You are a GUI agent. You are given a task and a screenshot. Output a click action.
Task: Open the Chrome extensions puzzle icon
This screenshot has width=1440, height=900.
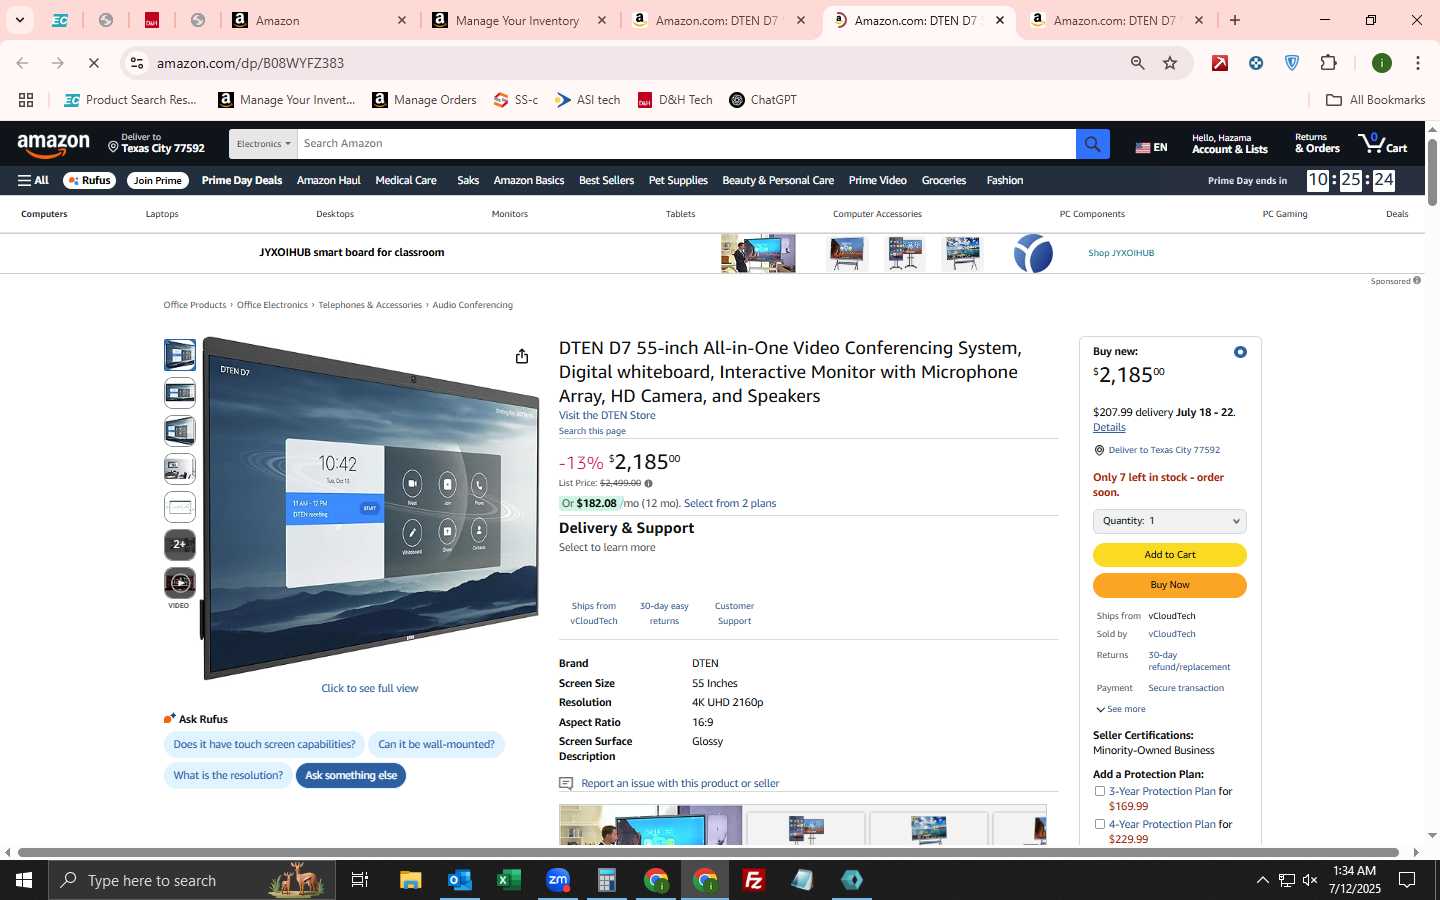point(1329,63)
